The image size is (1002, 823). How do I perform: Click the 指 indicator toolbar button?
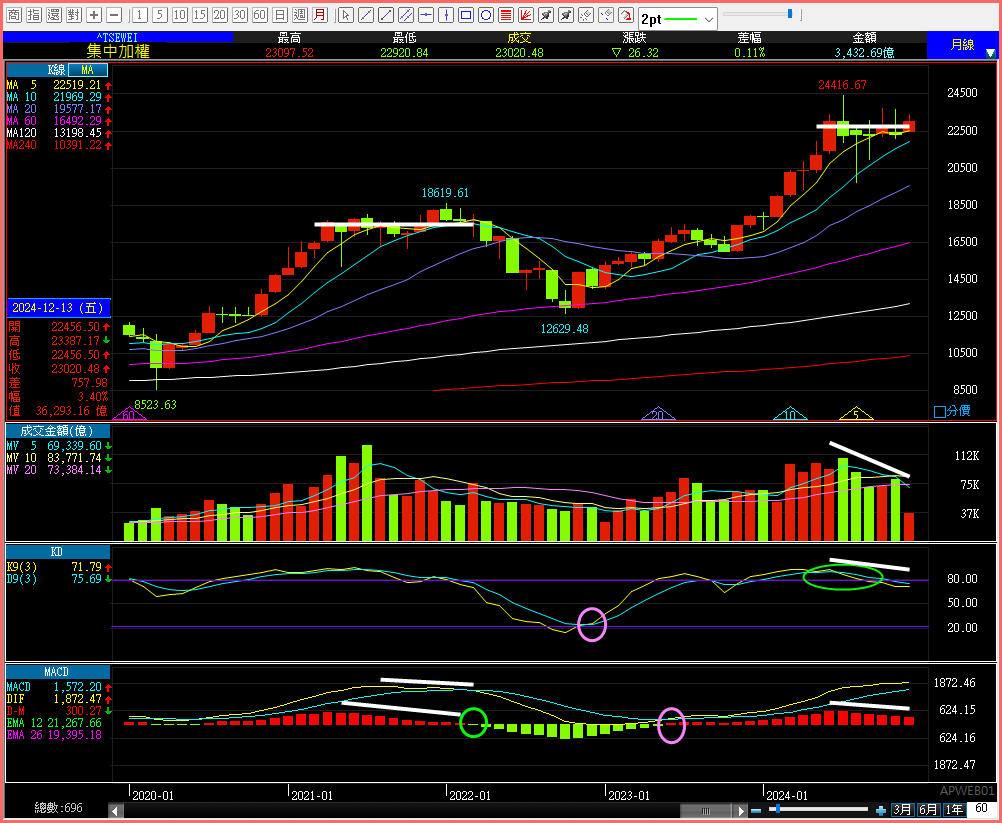coord(34,15)
